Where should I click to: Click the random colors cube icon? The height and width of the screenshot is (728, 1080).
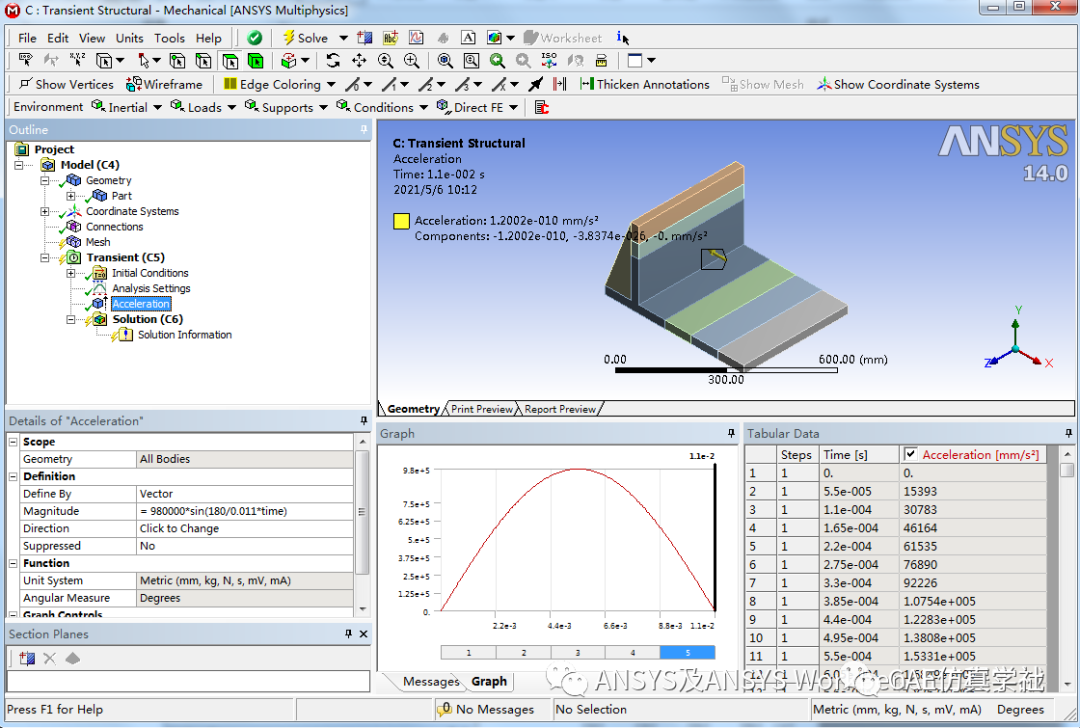tap(495, 38)
